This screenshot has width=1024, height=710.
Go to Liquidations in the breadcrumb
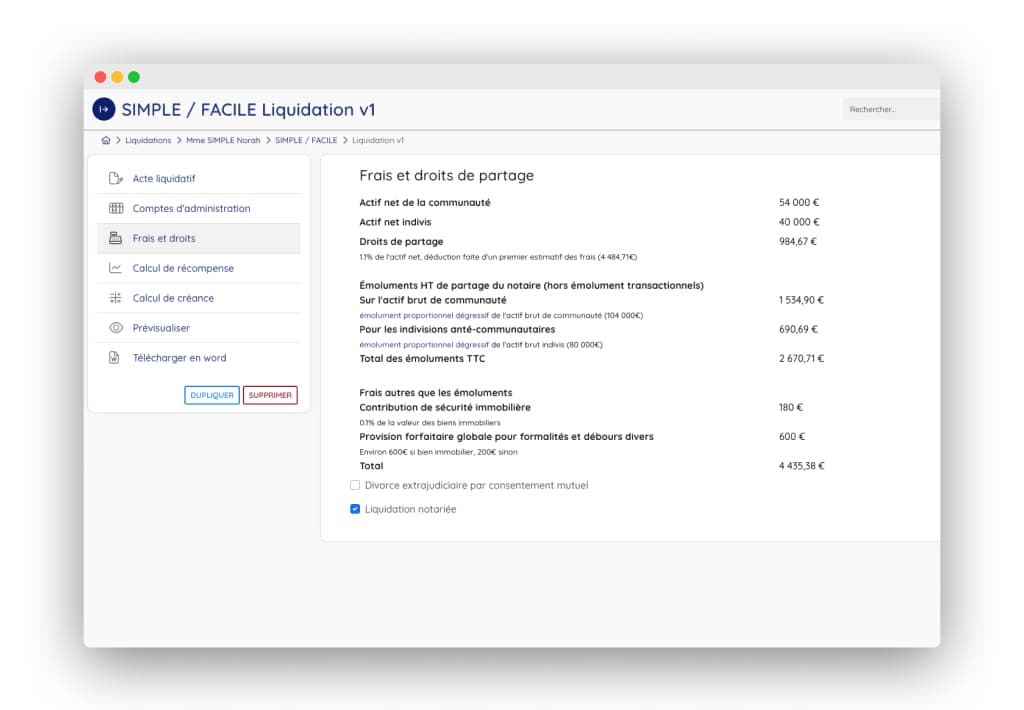coord(148,141)
